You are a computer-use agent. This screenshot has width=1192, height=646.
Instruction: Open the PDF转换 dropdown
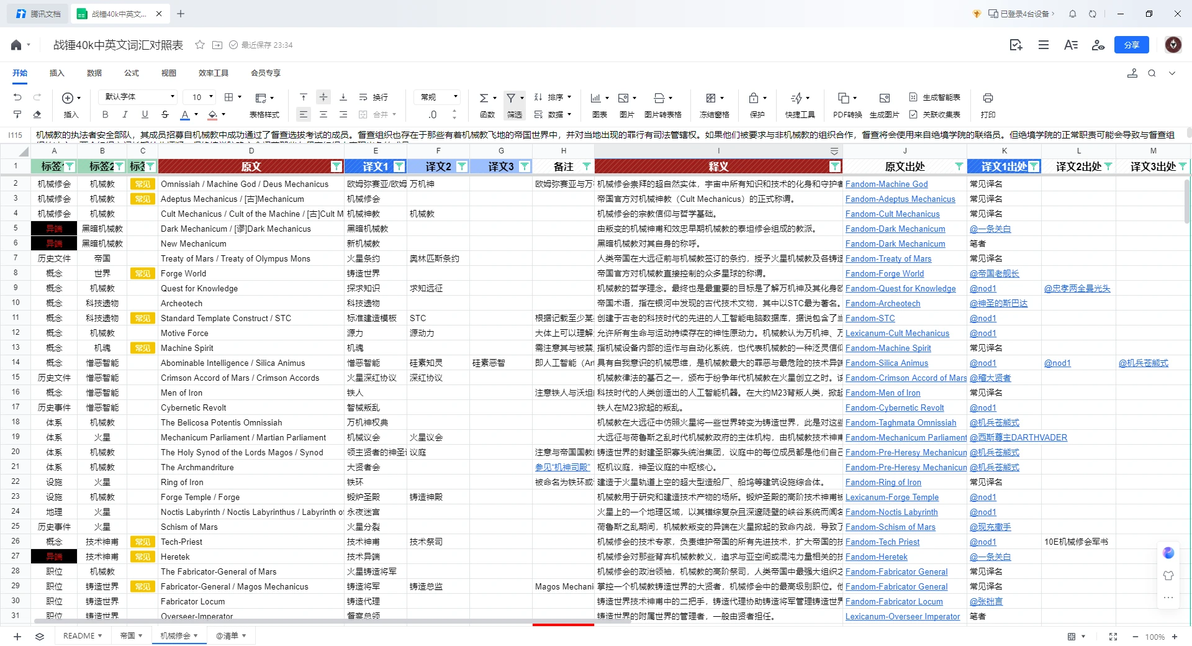pos(848,105)
